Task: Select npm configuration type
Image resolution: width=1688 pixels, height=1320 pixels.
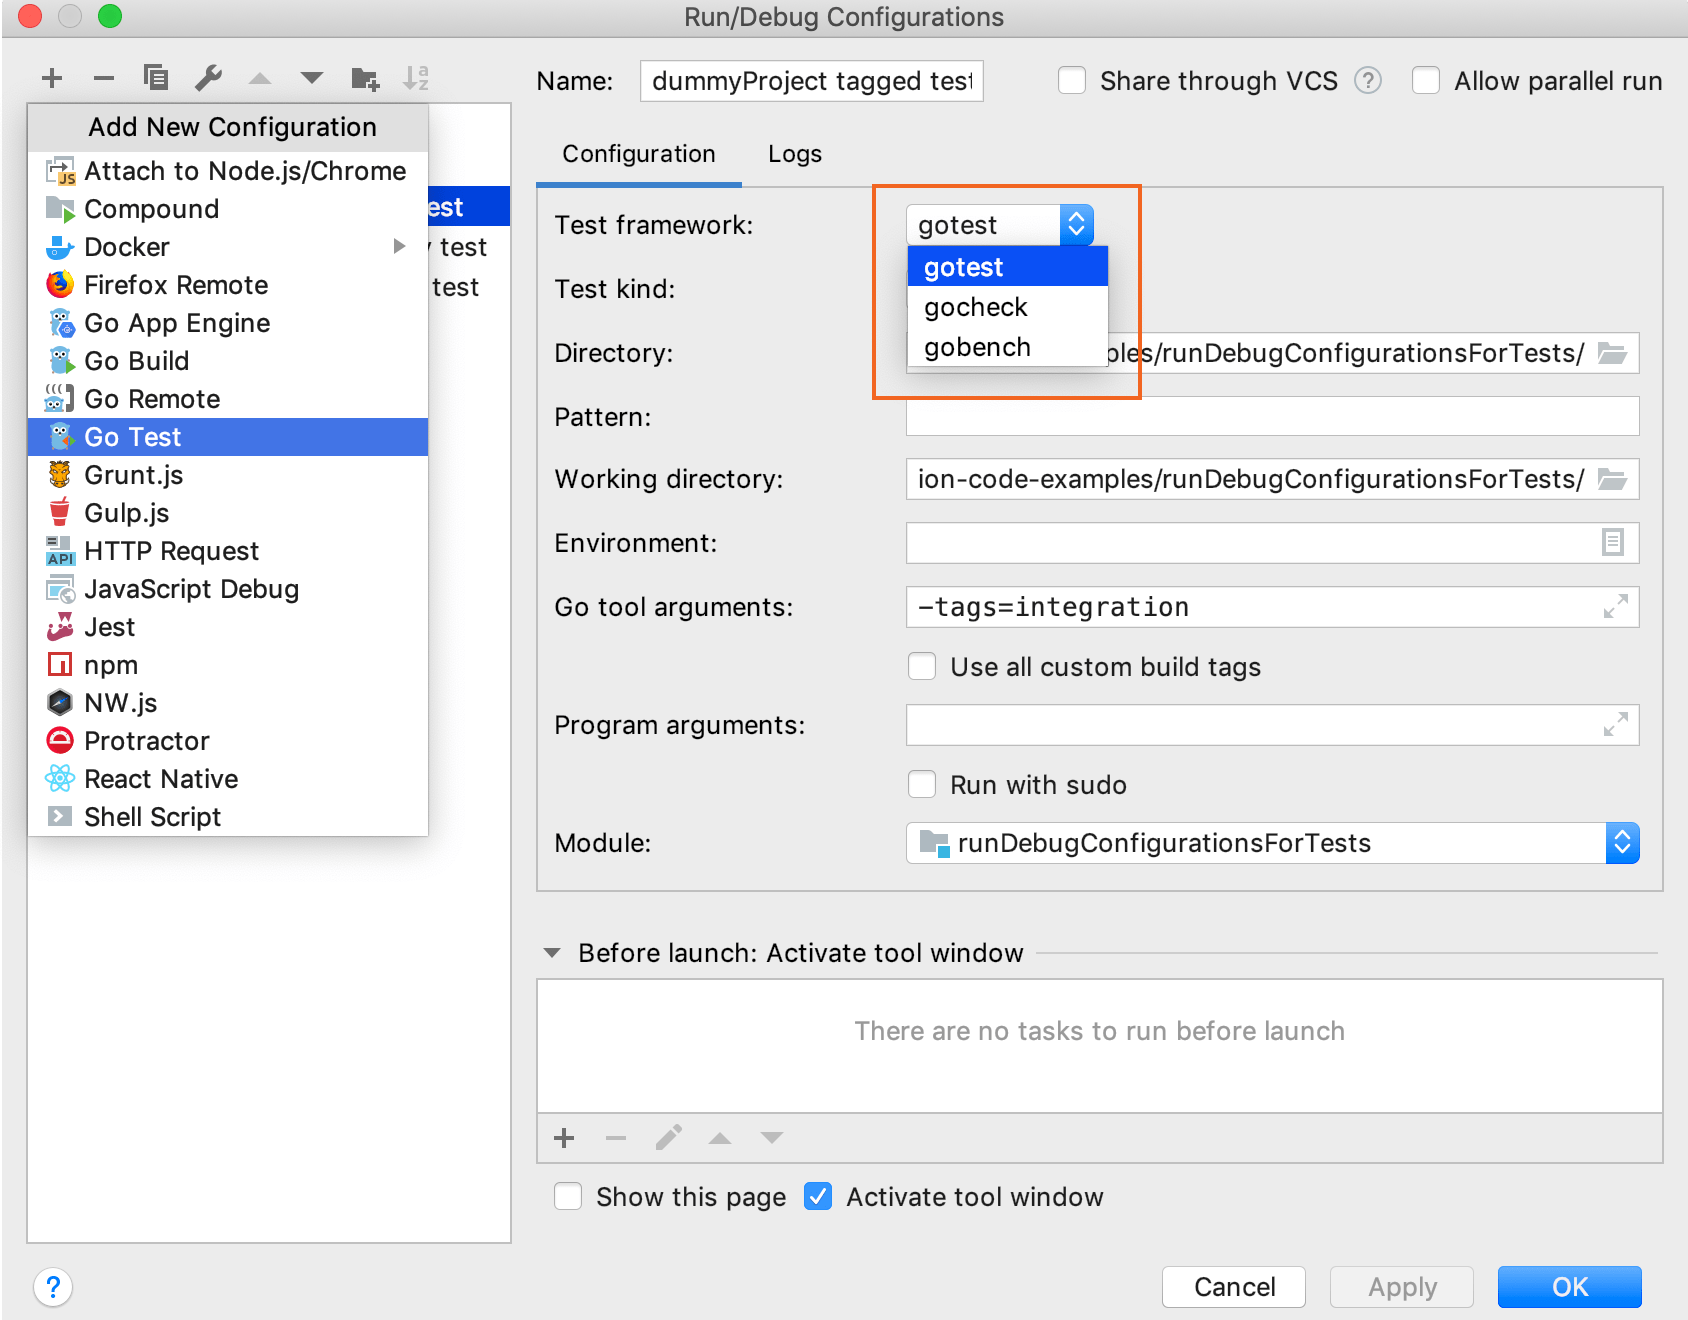Action: click(228, 665)
